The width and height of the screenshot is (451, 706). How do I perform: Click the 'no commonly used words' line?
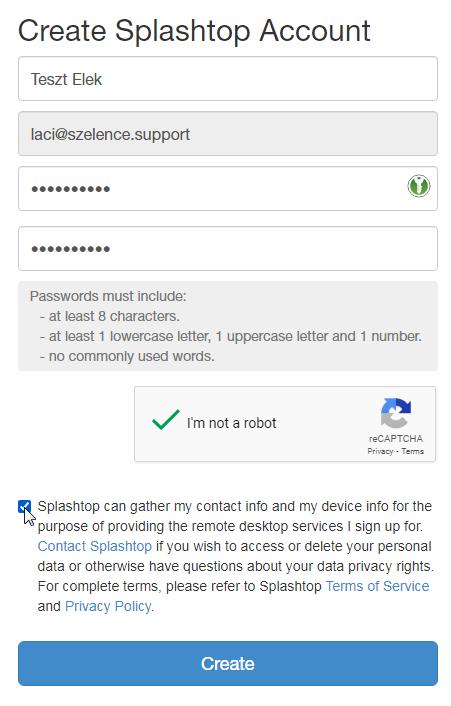click(127, 356)
